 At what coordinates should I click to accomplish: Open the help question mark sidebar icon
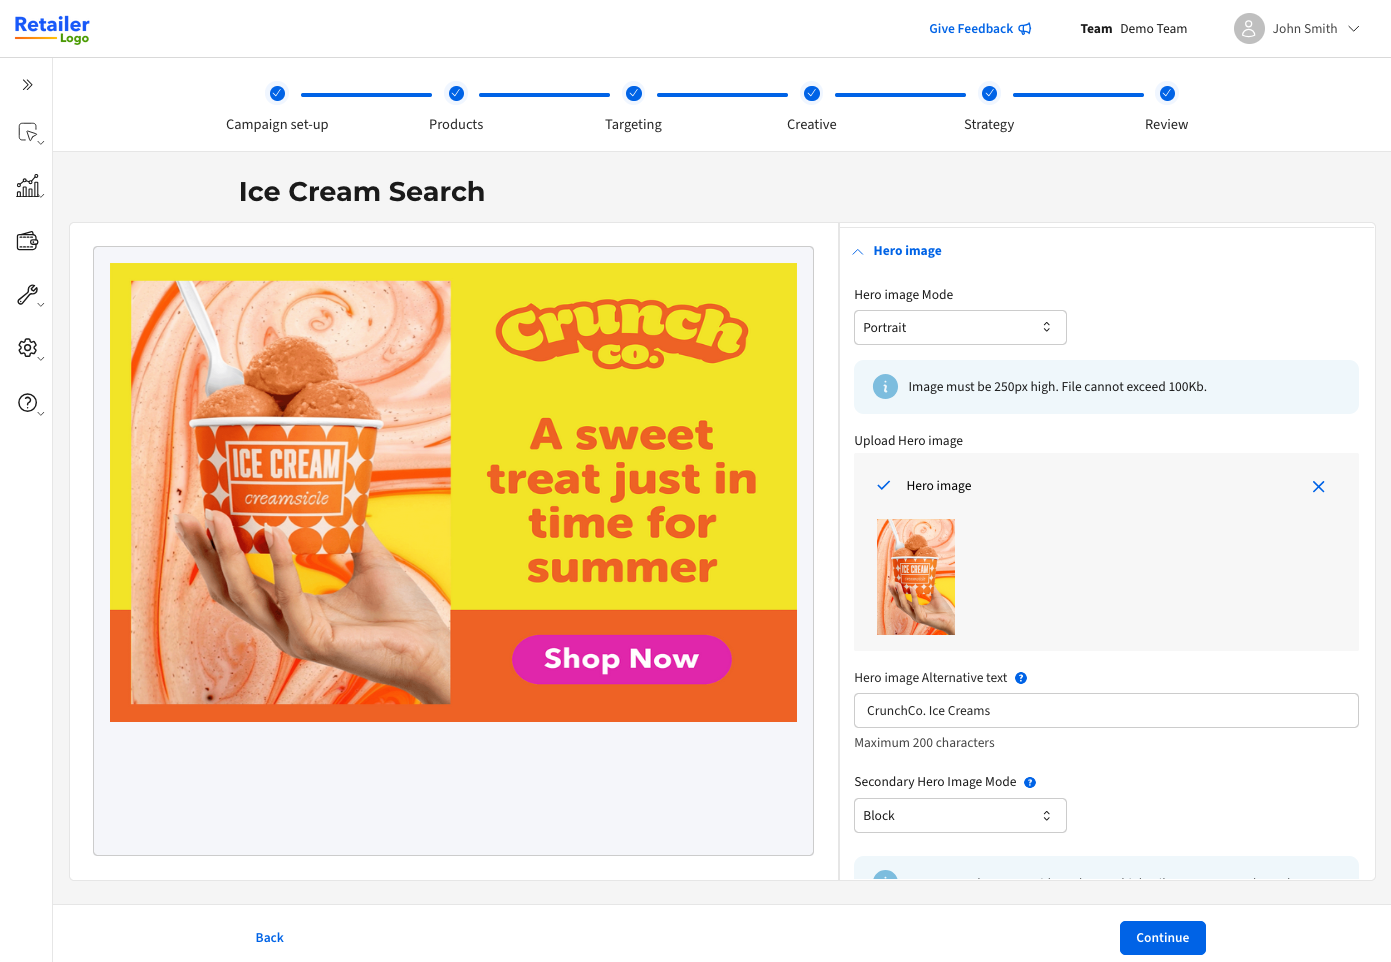pyautogui.click(x=28, y=403)
